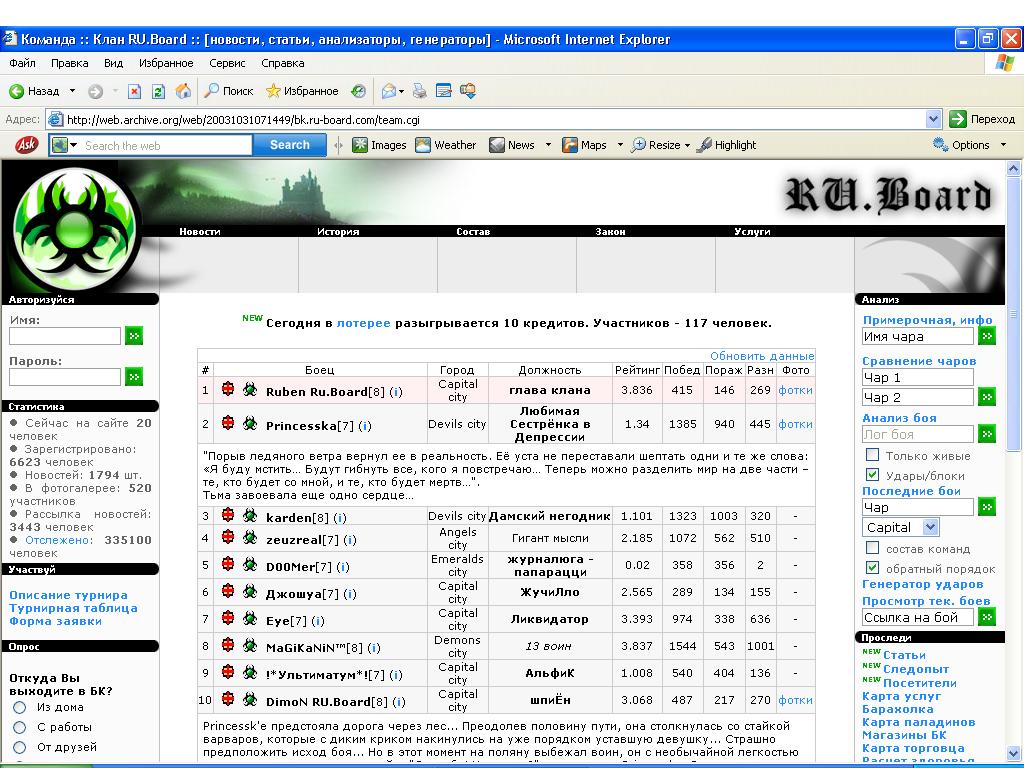
Task: Click the Media history toolbar icon
Action: (x=358, y=91)
